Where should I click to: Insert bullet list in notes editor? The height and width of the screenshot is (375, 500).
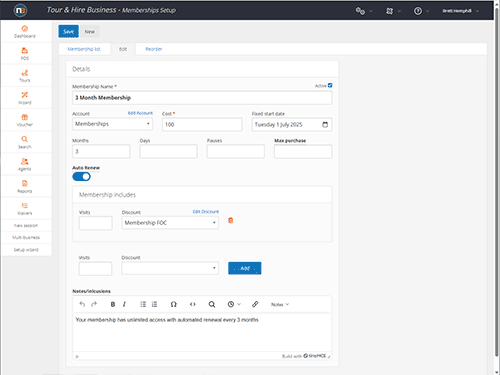pos(143,304)
